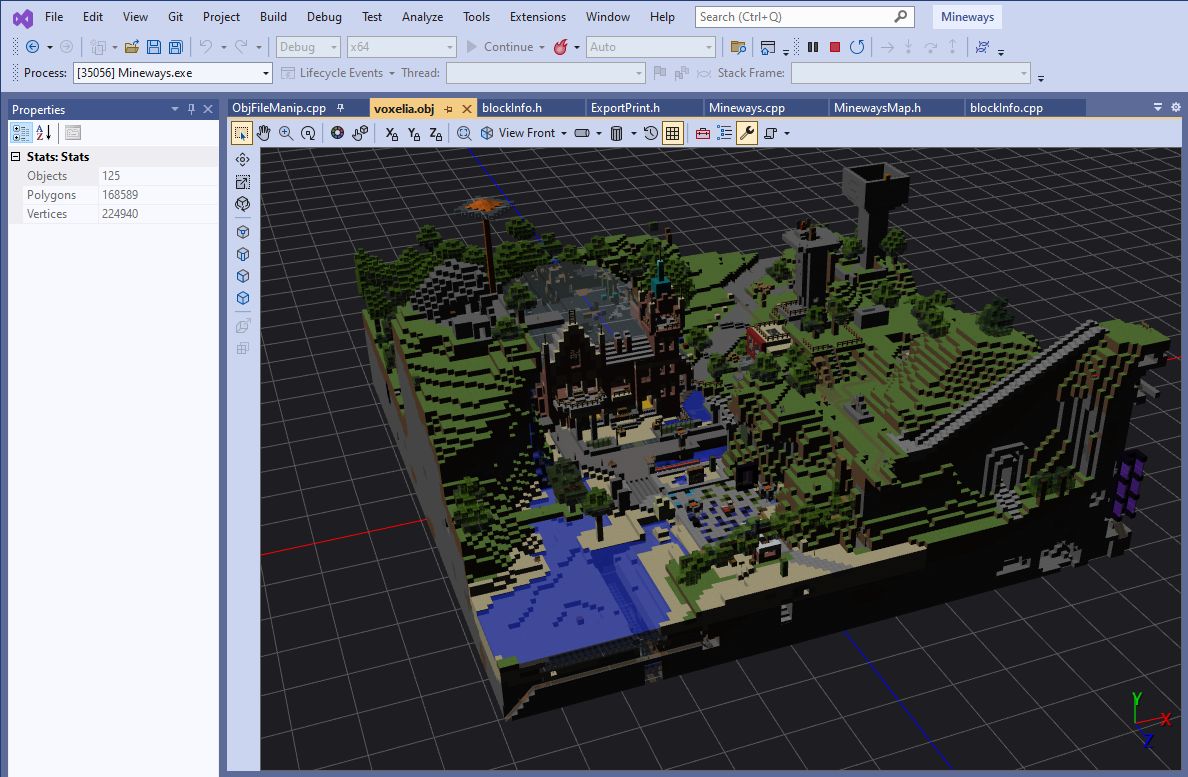Click the fourth cube icon in left toolbar
Image resolution: width=1188 pixels, height=777 pixels.
point(242,298)
